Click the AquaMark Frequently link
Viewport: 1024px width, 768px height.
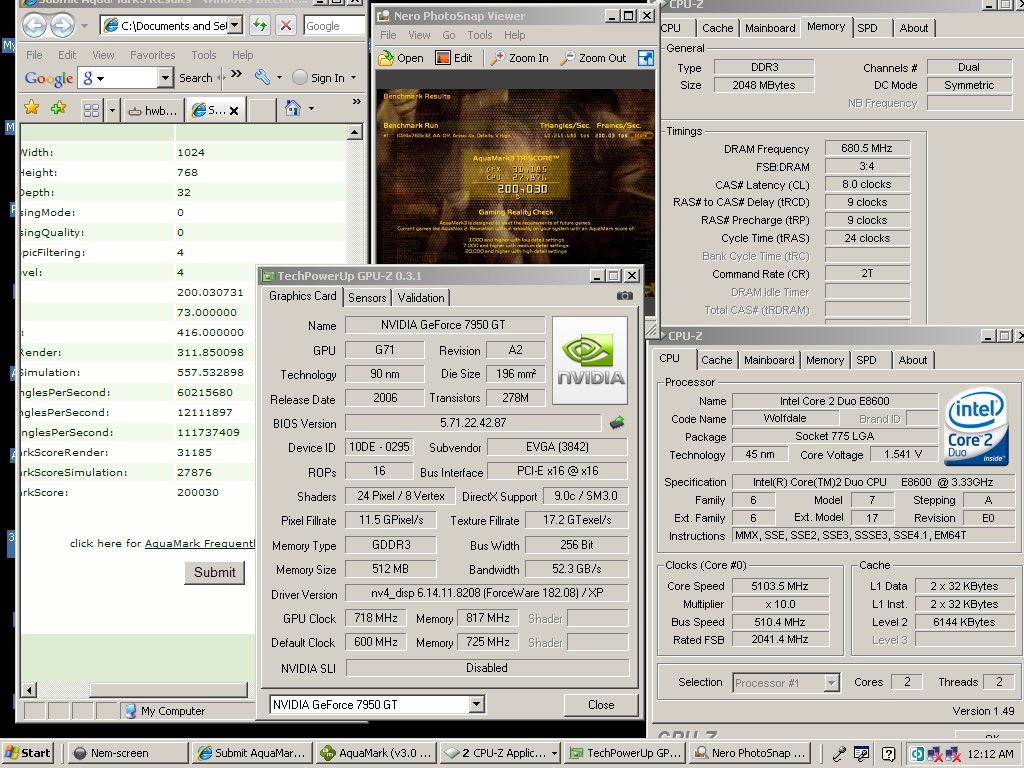199,543
